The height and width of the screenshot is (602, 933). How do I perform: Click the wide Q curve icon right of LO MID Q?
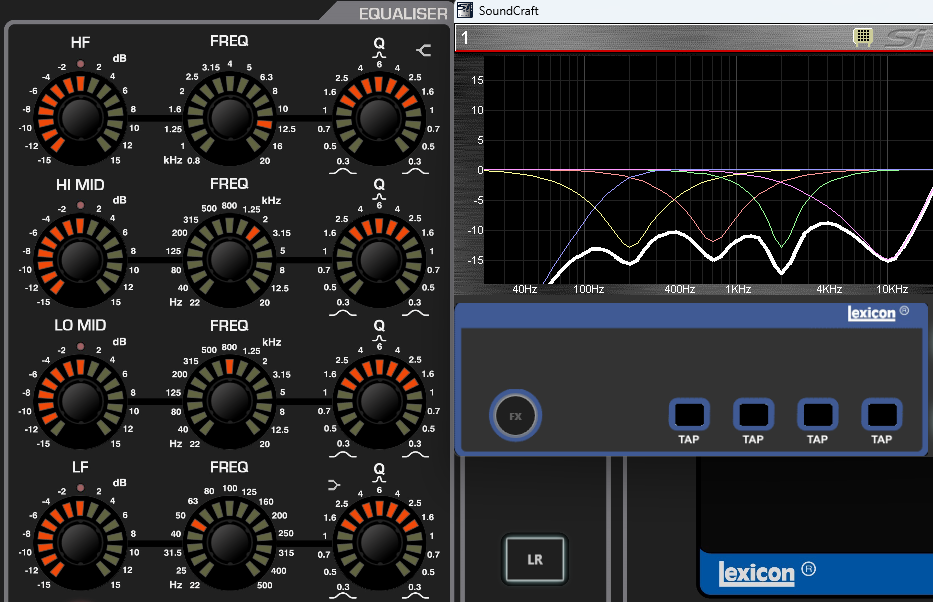pyautogui.click(x=415, y=454)
